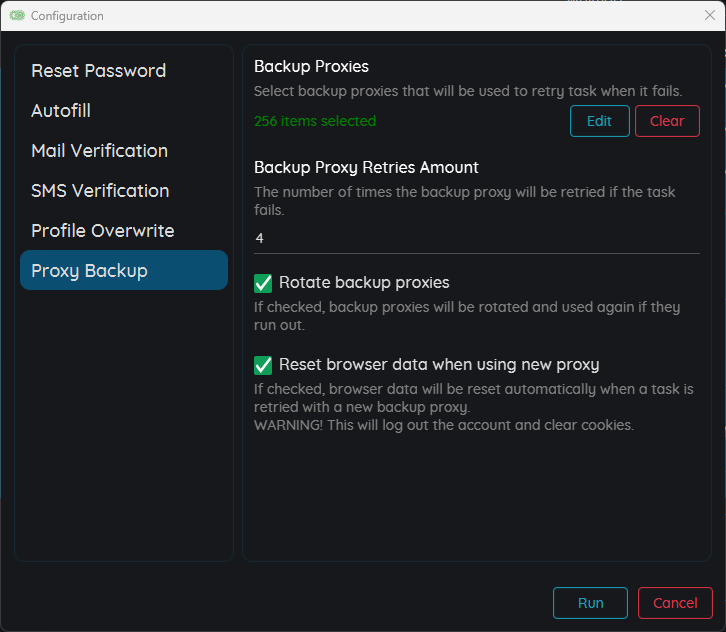
Task: Click the Configuration title text
Action: [x=67, y=16]
